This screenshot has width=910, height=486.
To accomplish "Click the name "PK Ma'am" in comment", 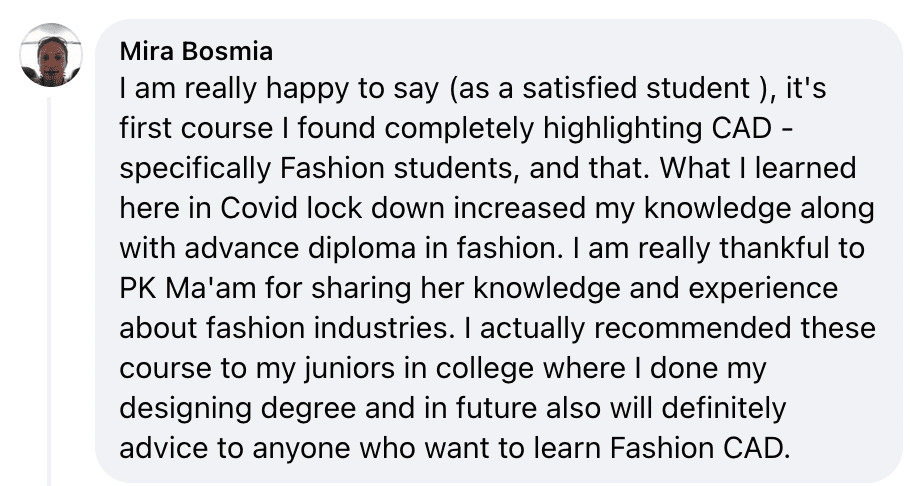I will 184,289.
